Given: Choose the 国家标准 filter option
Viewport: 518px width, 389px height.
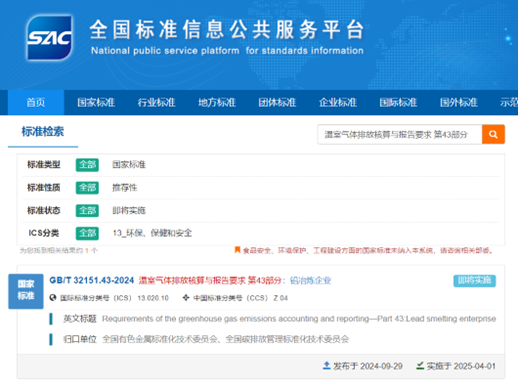Looking at the screenshot, I should (129, 165).
